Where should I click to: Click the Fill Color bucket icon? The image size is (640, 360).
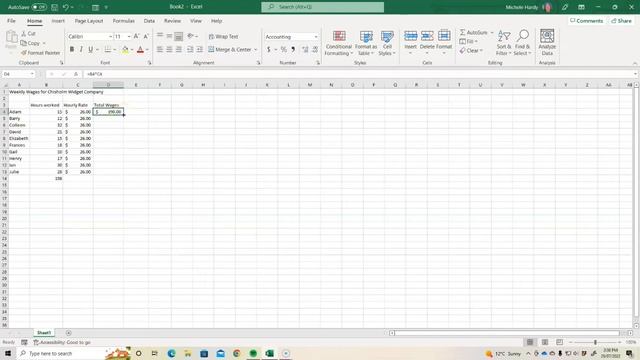(x=125, y=49)
